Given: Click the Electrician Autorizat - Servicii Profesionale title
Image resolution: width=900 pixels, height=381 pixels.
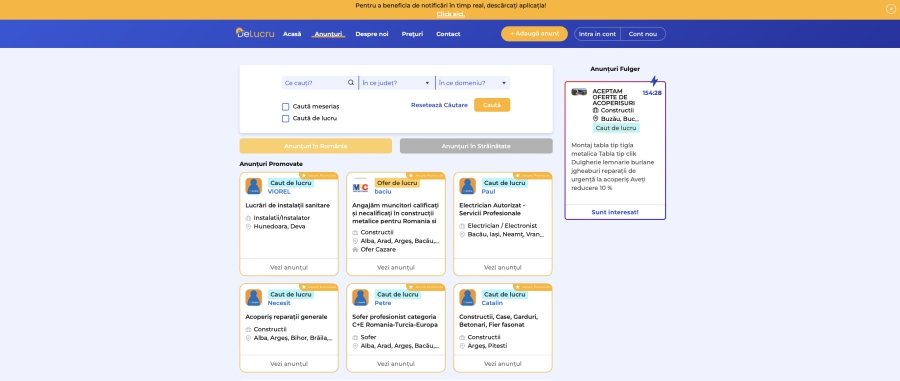Looking at the screenshot, I should [x=492, y=209].
